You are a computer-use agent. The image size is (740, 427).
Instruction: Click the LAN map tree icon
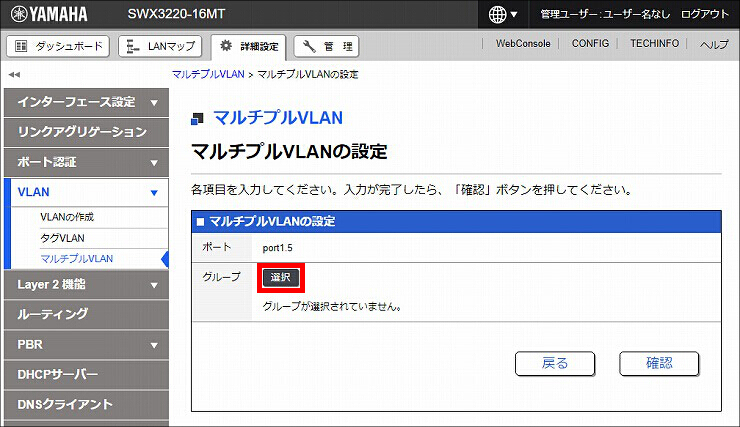(x=133, y=46)
